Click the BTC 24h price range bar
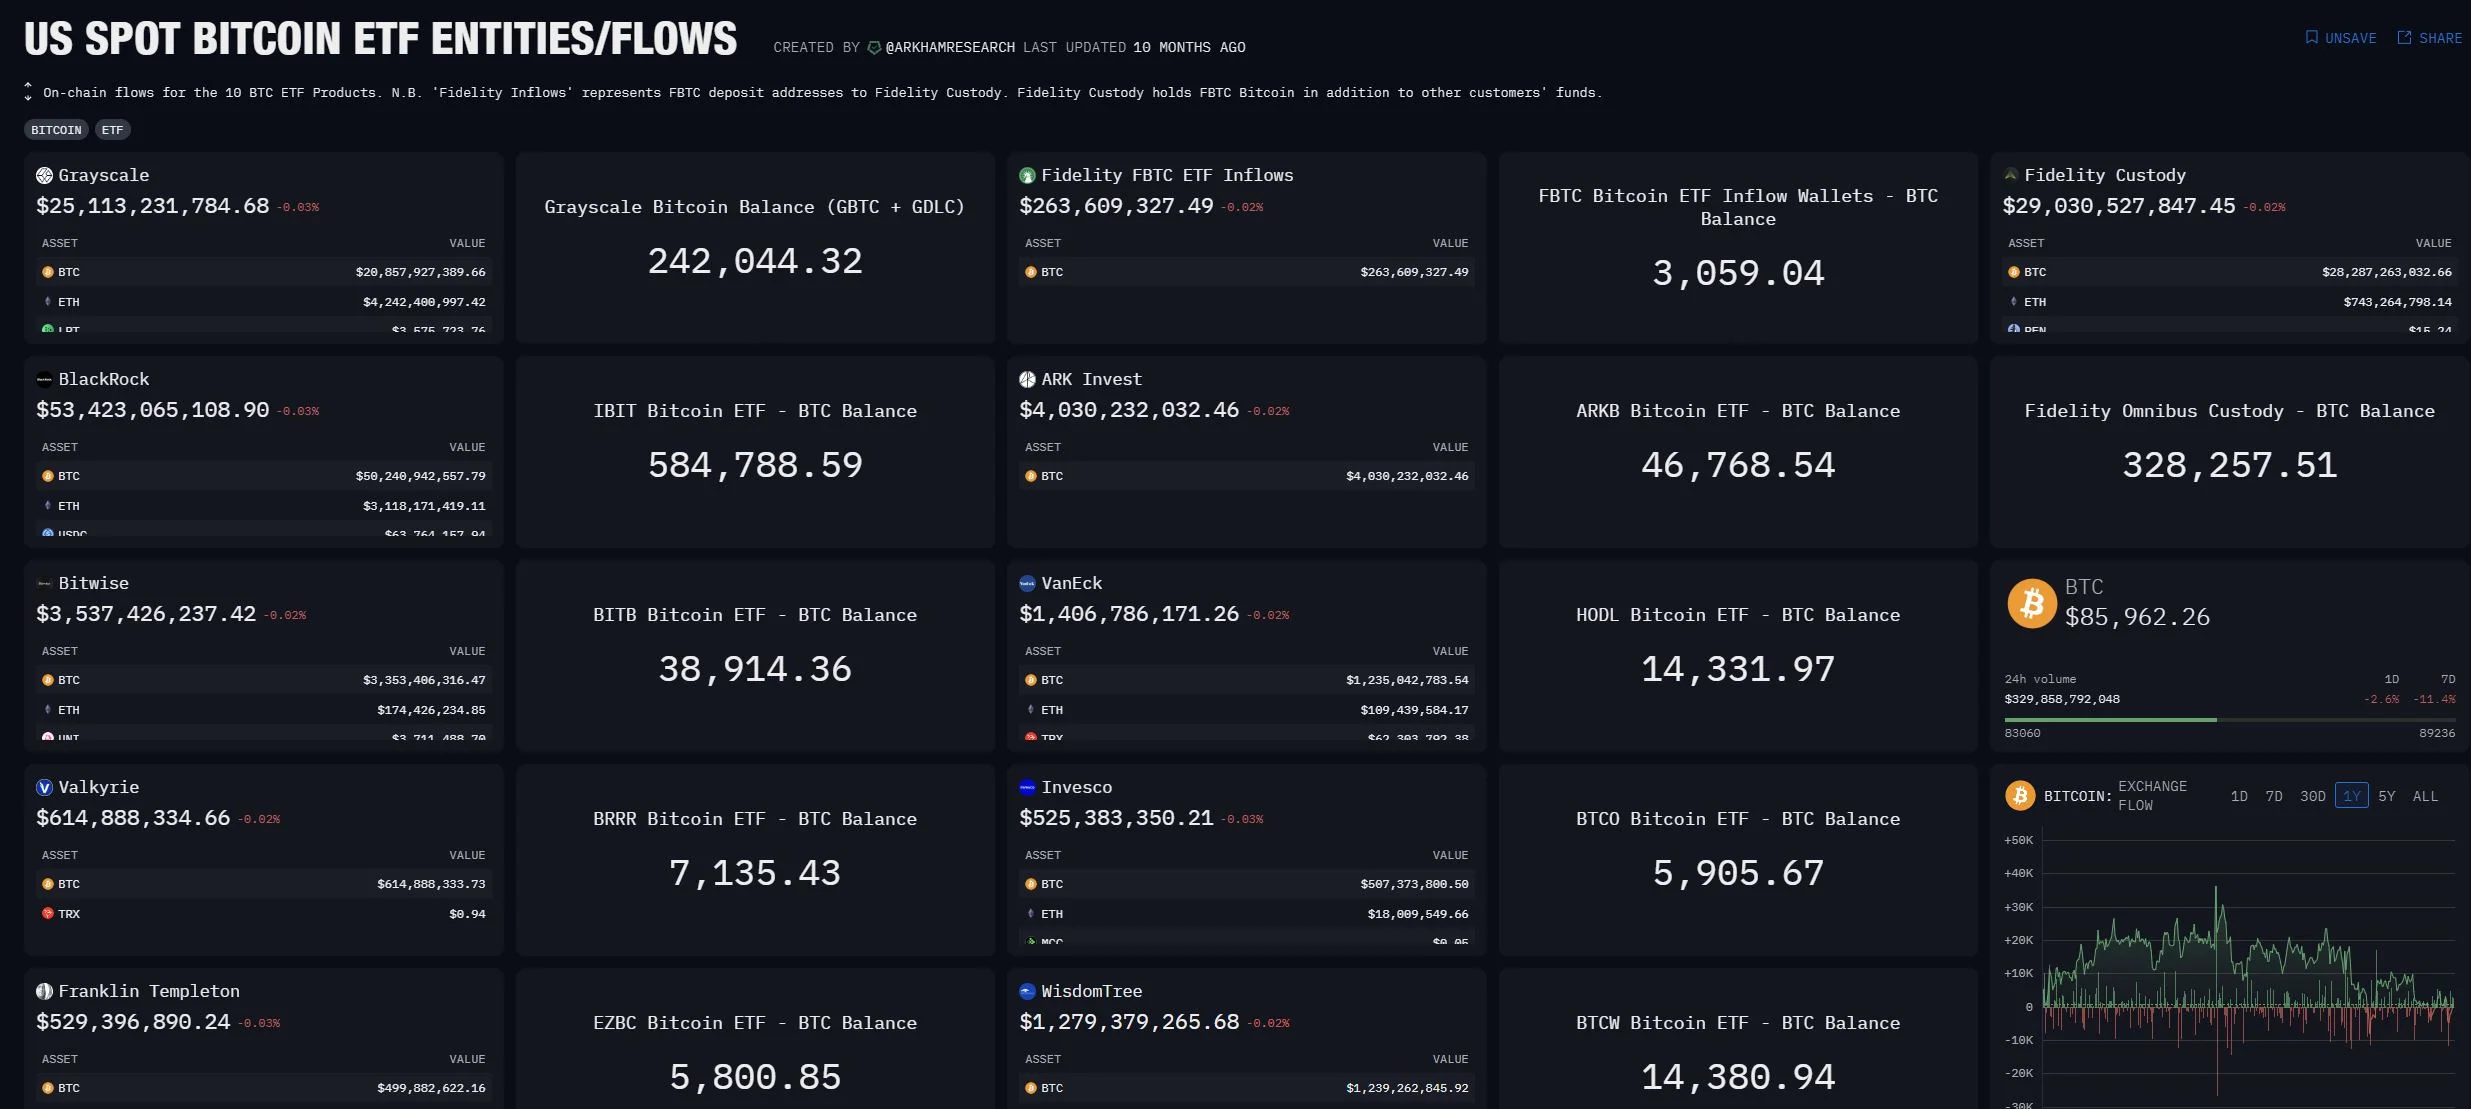The height and width of the screenshot is (1109, 2471). coord(2229,720)
